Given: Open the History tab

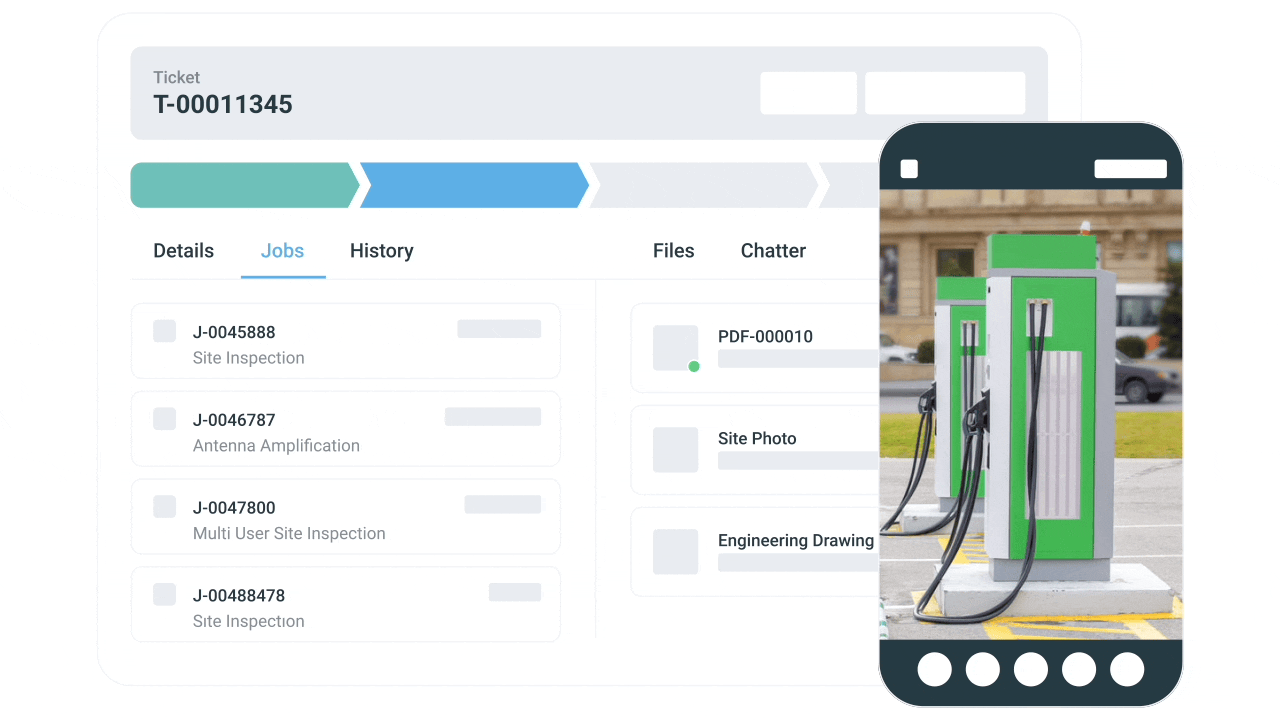Looking at the screenshot, I should (381, 251).
